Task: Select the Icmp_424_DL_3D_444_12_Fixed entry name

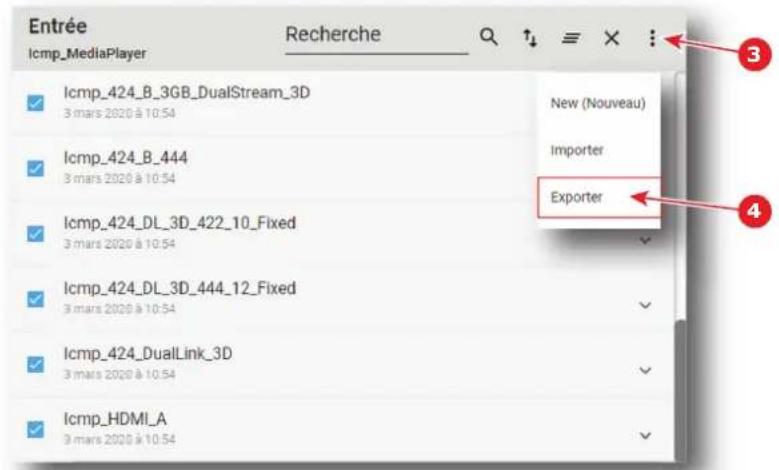Action: pos(180,288)
